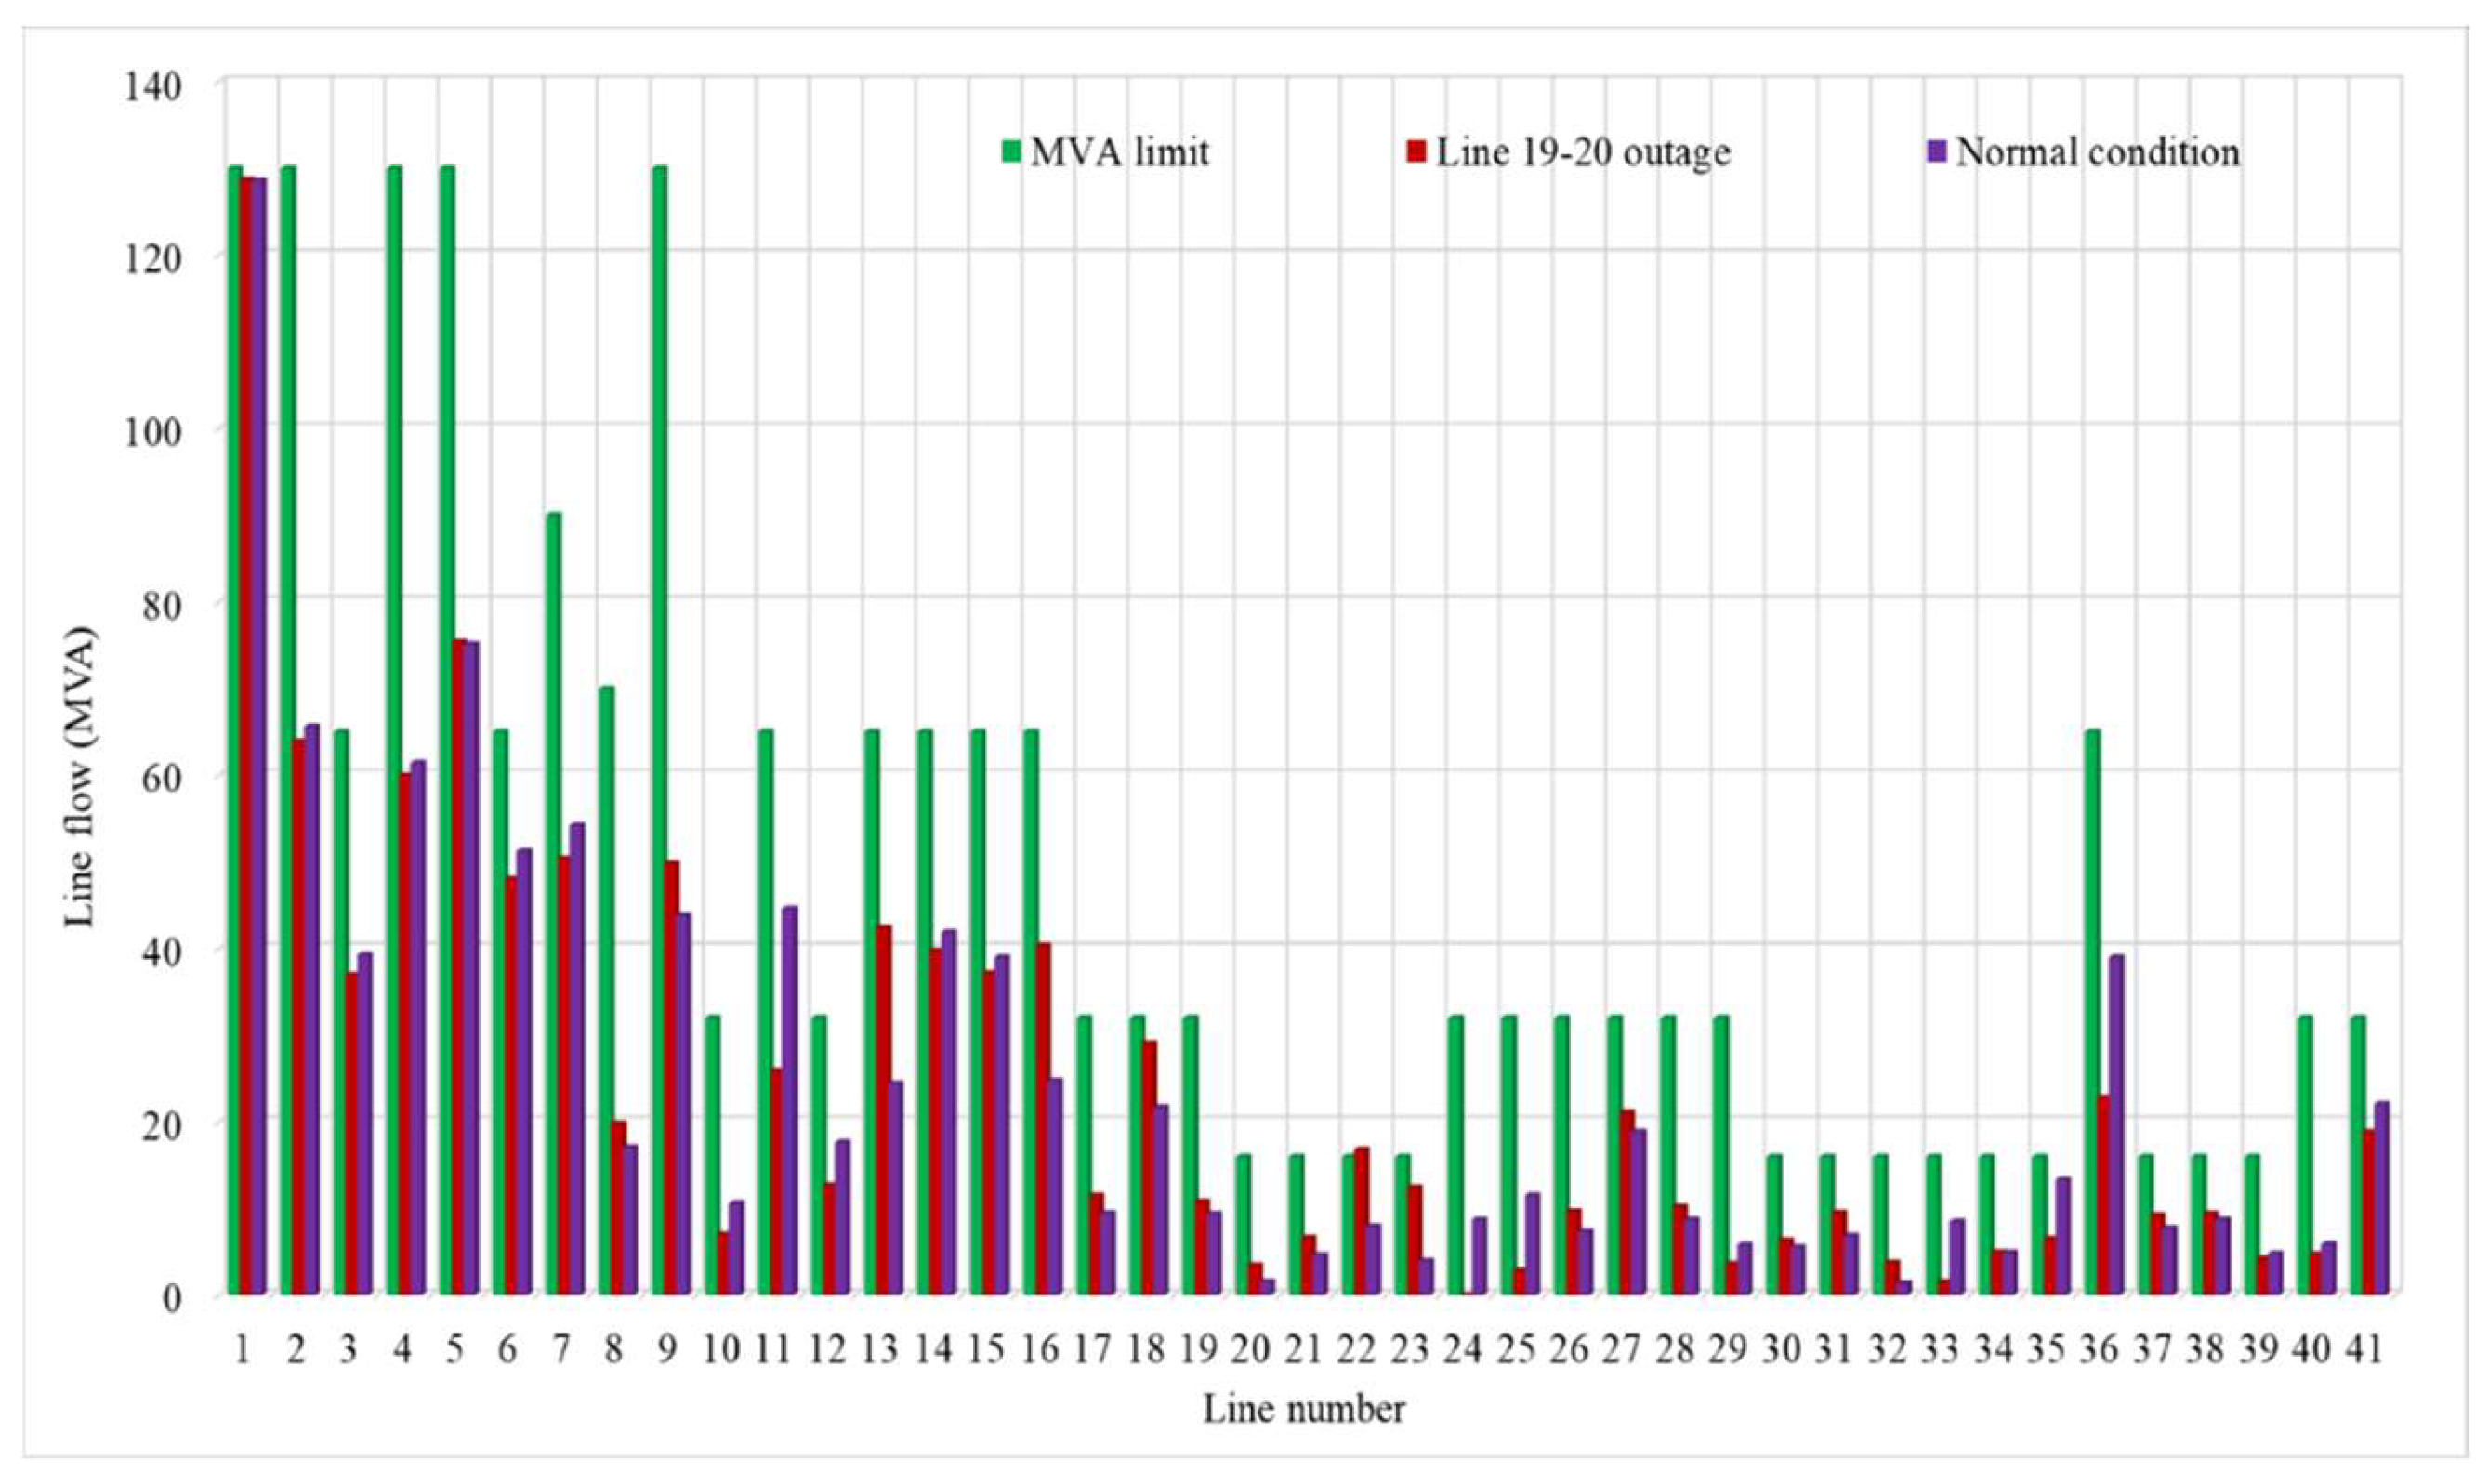
Task: Click the purple normal condition bar for line 11
Action: tap(790, 1100)
